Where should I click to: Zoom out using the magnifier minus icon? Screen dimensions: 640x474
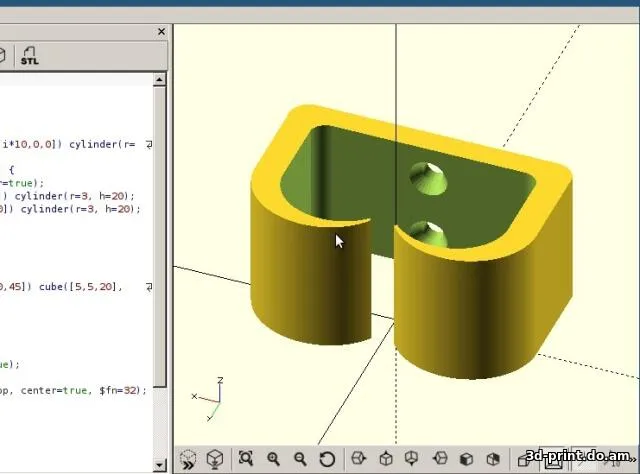click(x=300, y=459)
